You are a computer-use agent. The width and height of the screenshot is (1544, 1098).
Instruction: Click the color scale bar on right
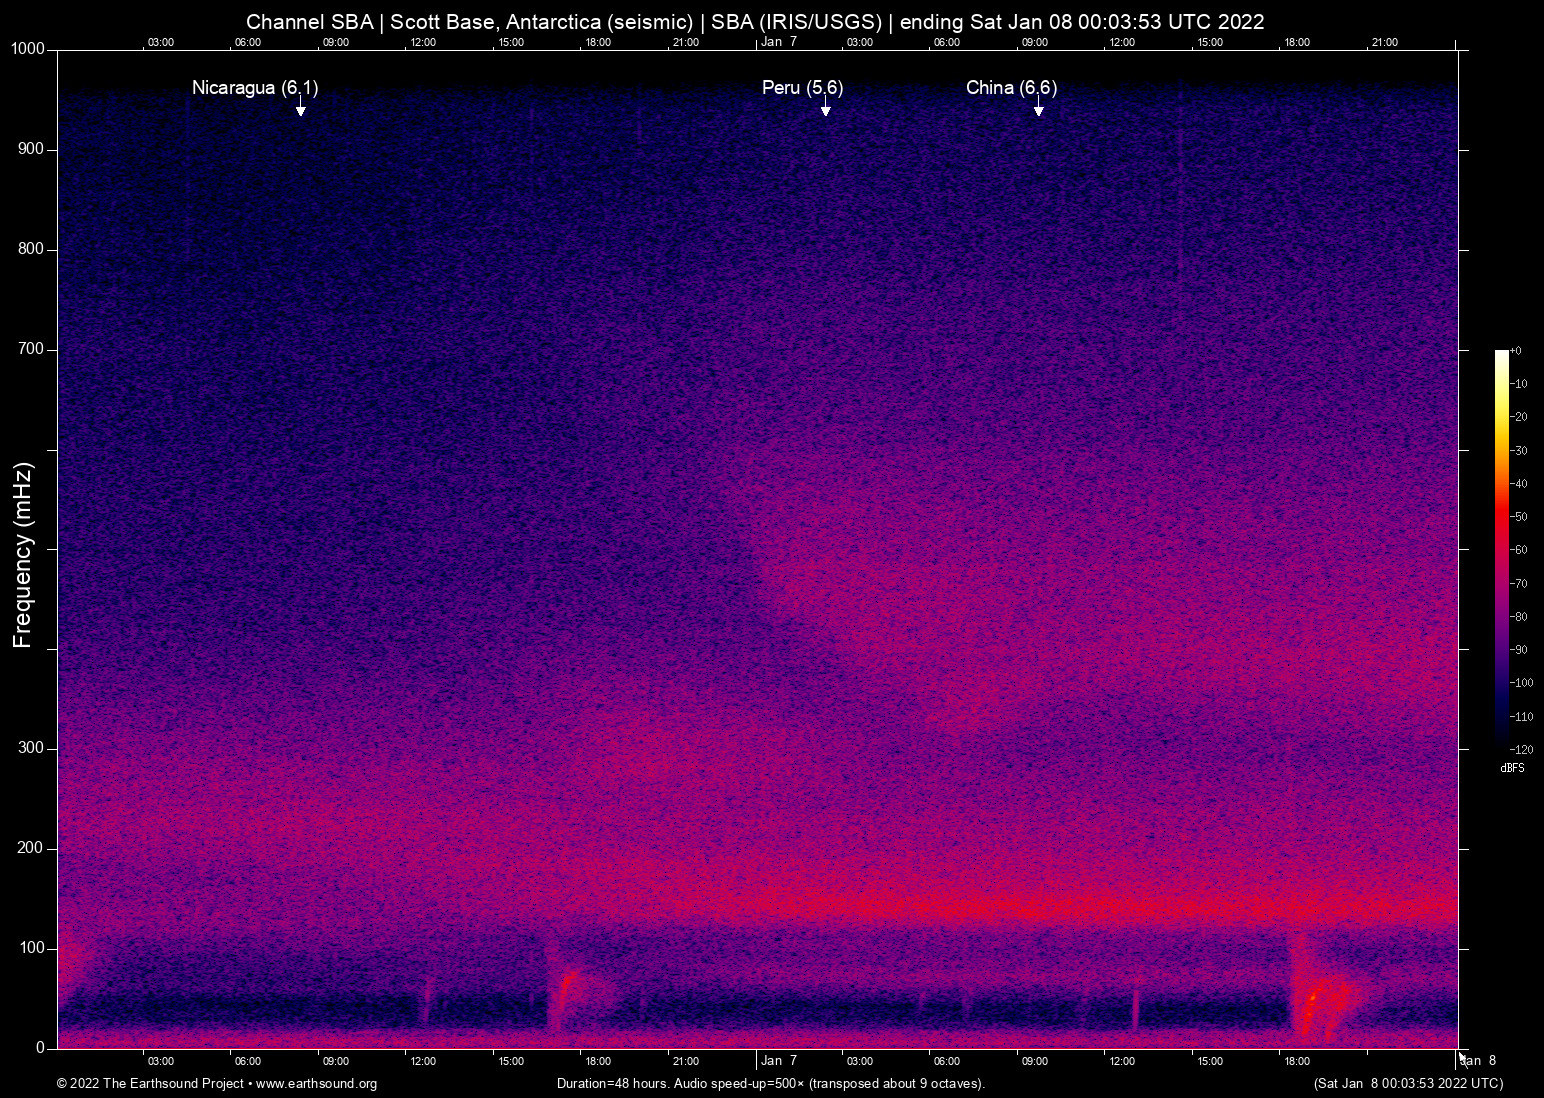[x=1501, y=548]
